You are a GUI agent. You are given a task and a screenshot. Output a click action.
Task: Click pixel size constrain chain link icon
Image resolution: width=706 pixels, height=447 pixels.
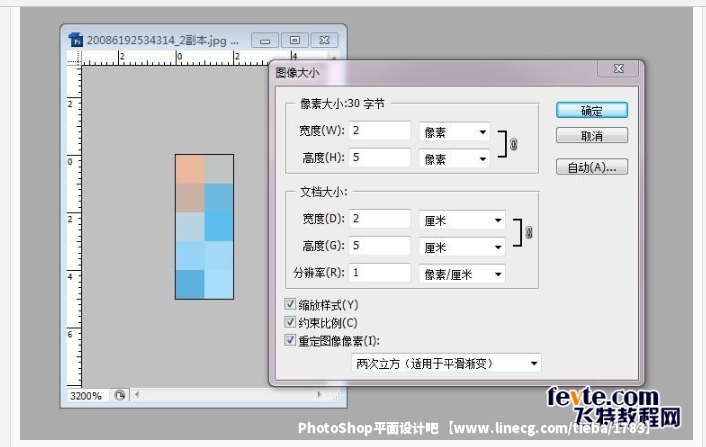[x=513, y=144]
